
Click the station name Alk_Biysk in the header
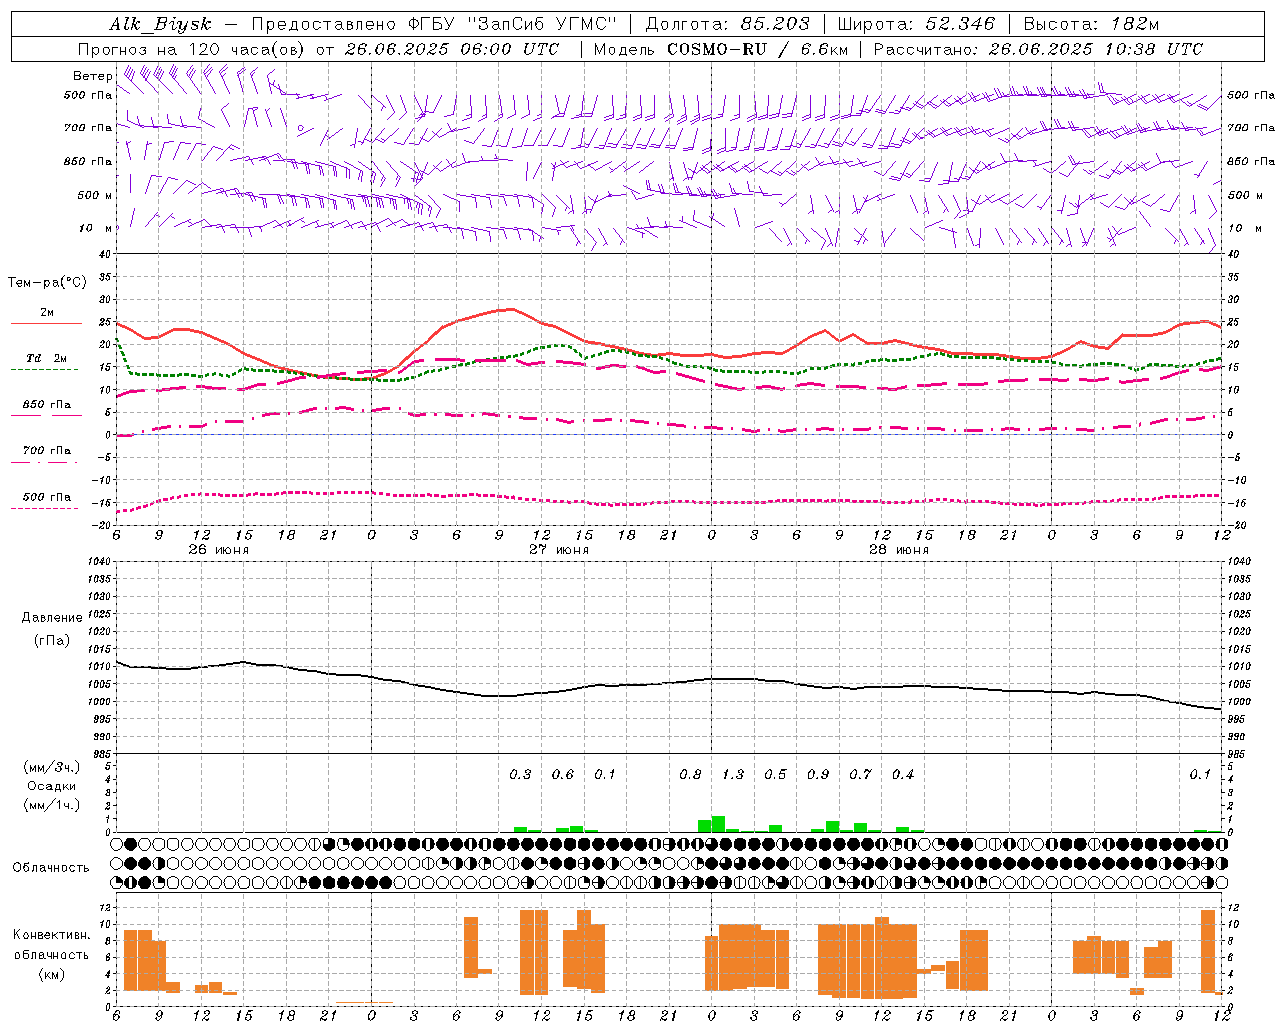coord(160,24)
